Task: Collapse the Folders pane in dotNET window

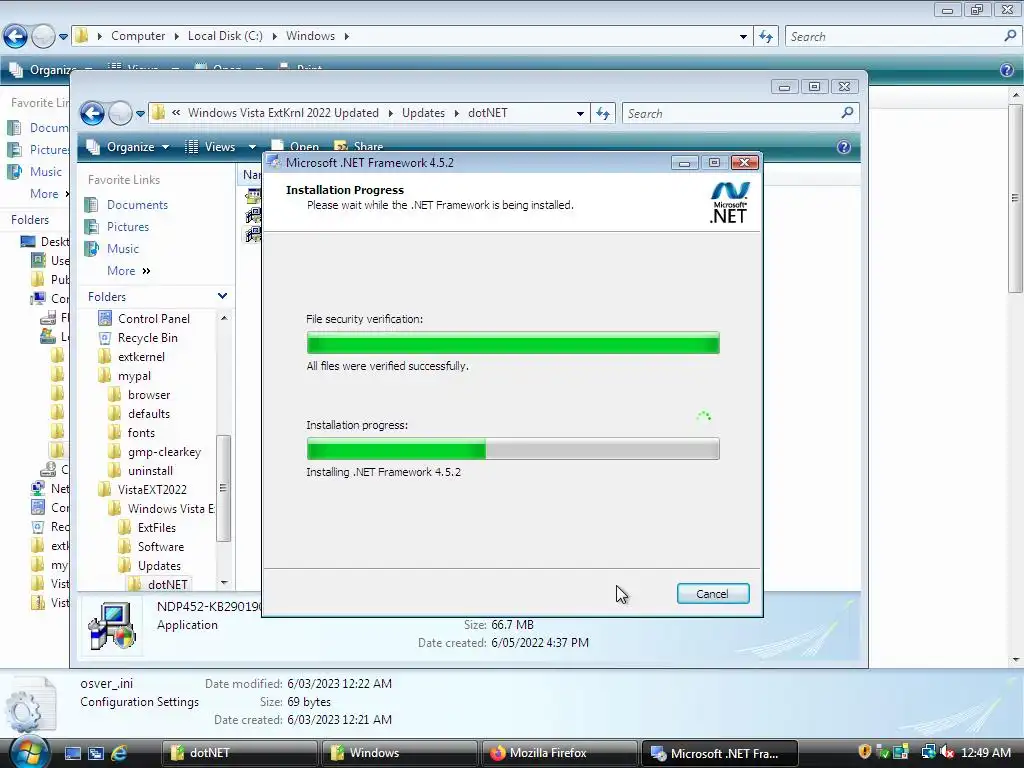Action: (222, 296)
